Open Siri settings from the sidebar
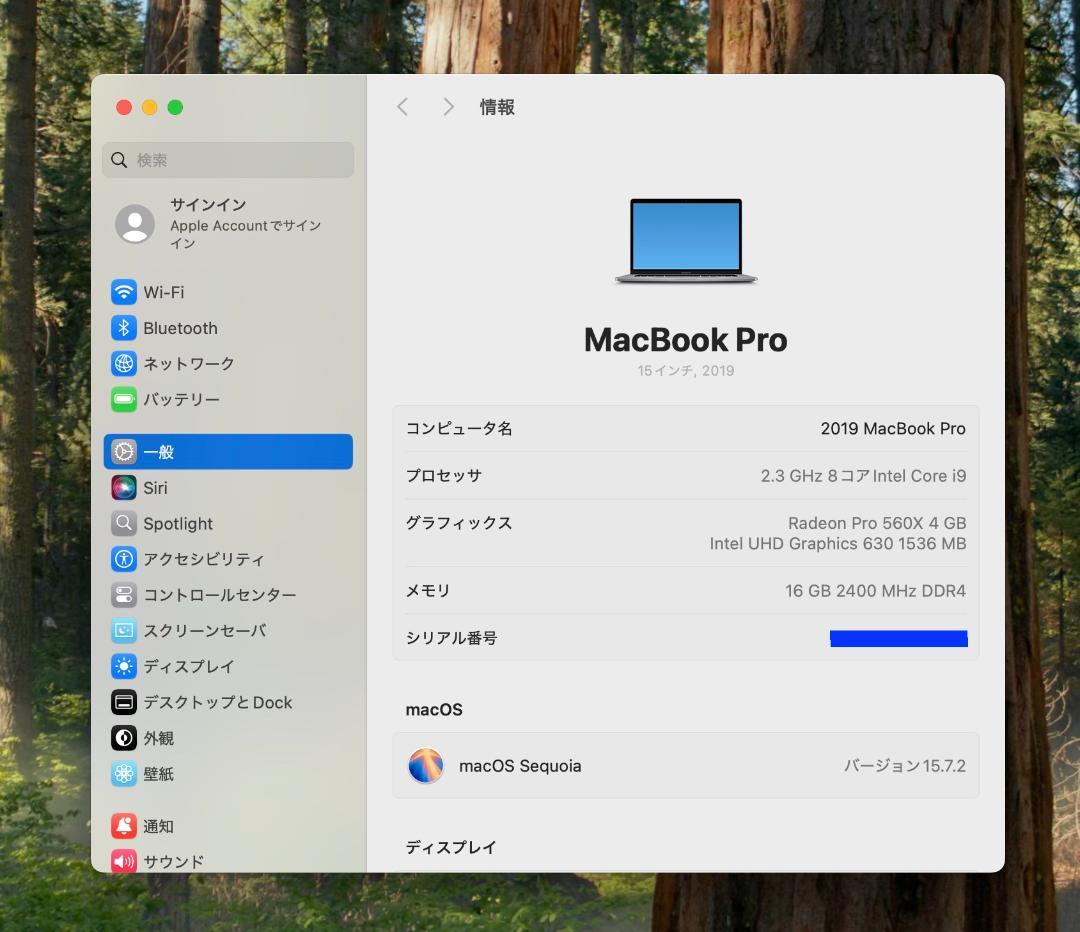 (x=124, y=488)
